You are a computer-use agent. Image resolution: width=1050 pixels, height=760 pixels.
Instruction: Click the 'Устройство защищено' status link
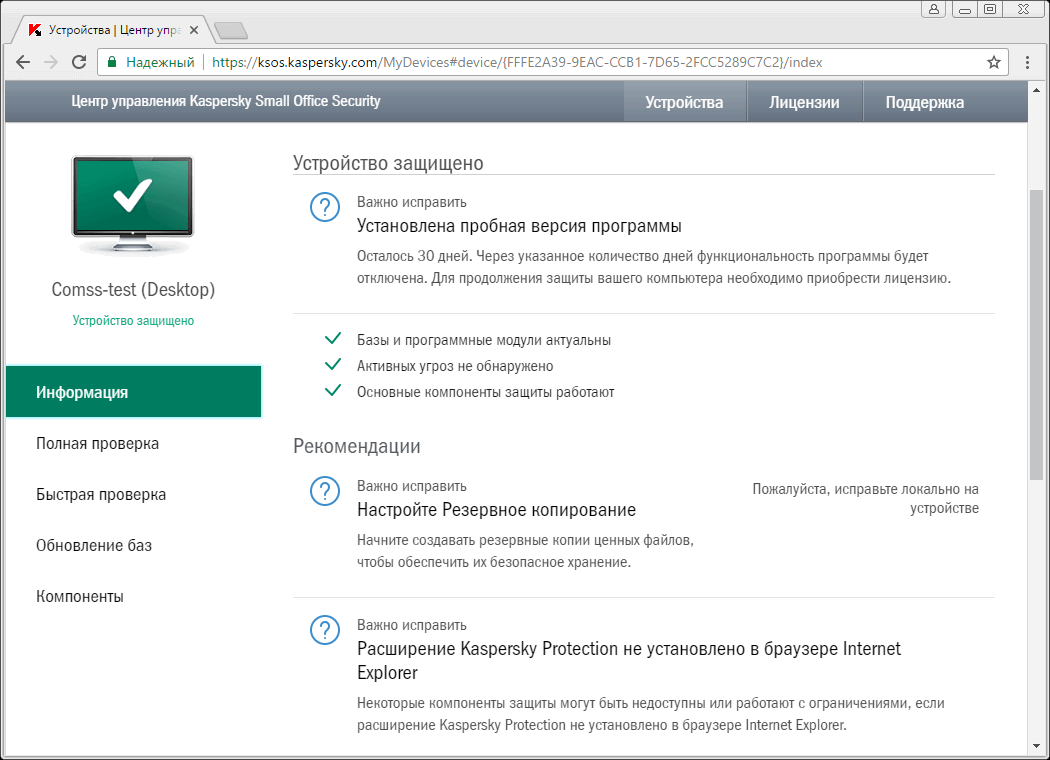131,321
